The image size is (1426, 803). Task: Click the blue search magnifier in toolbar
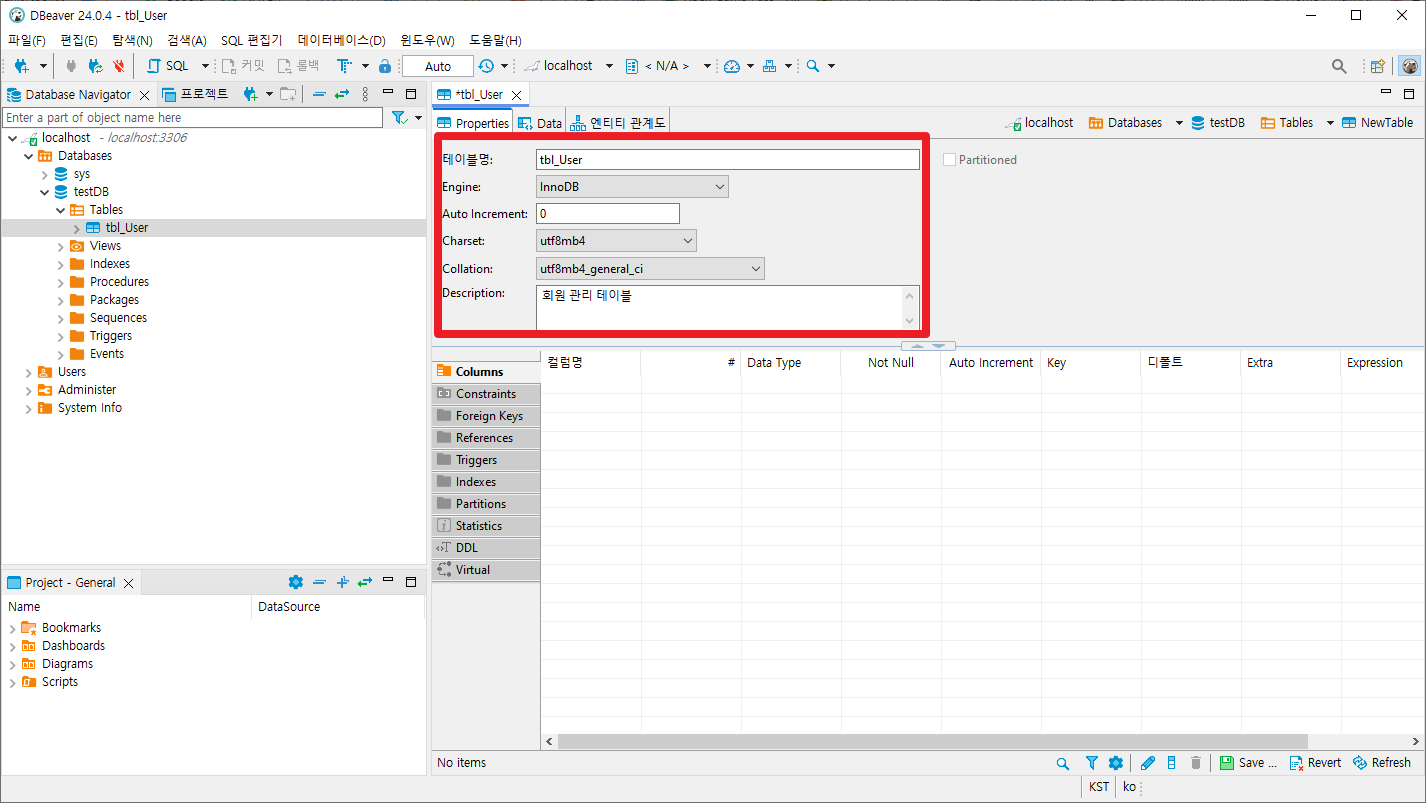(813, 66)
